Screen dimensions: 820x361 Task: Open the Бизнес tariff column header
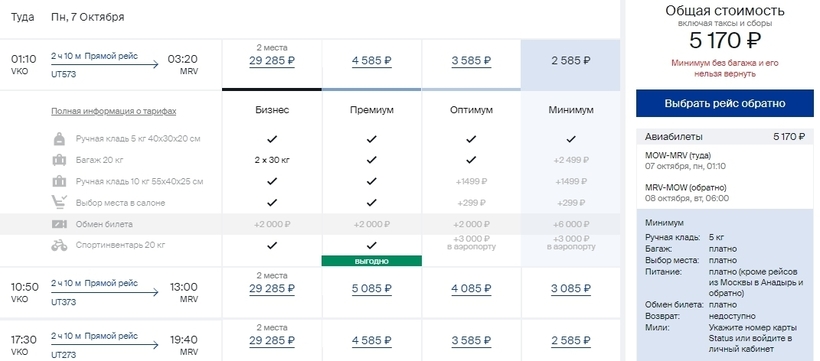[272, 110]
